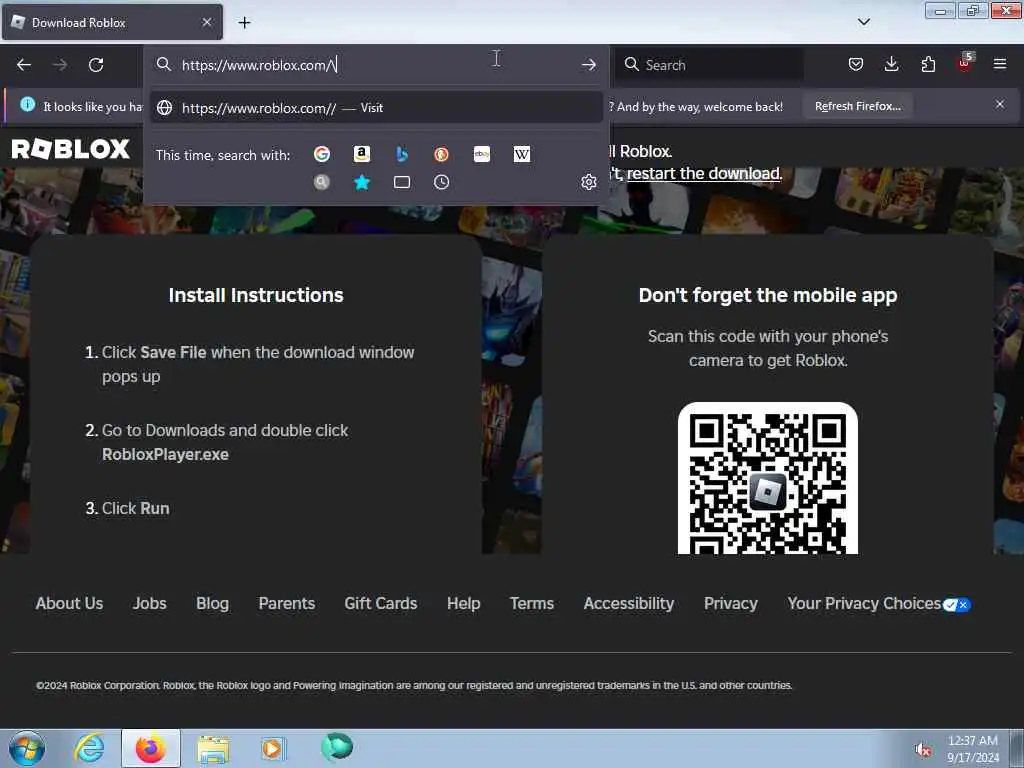Click the gray magnifier search engine icon
This screenshot has width=1024, height=768.
(x=321, y=182)
